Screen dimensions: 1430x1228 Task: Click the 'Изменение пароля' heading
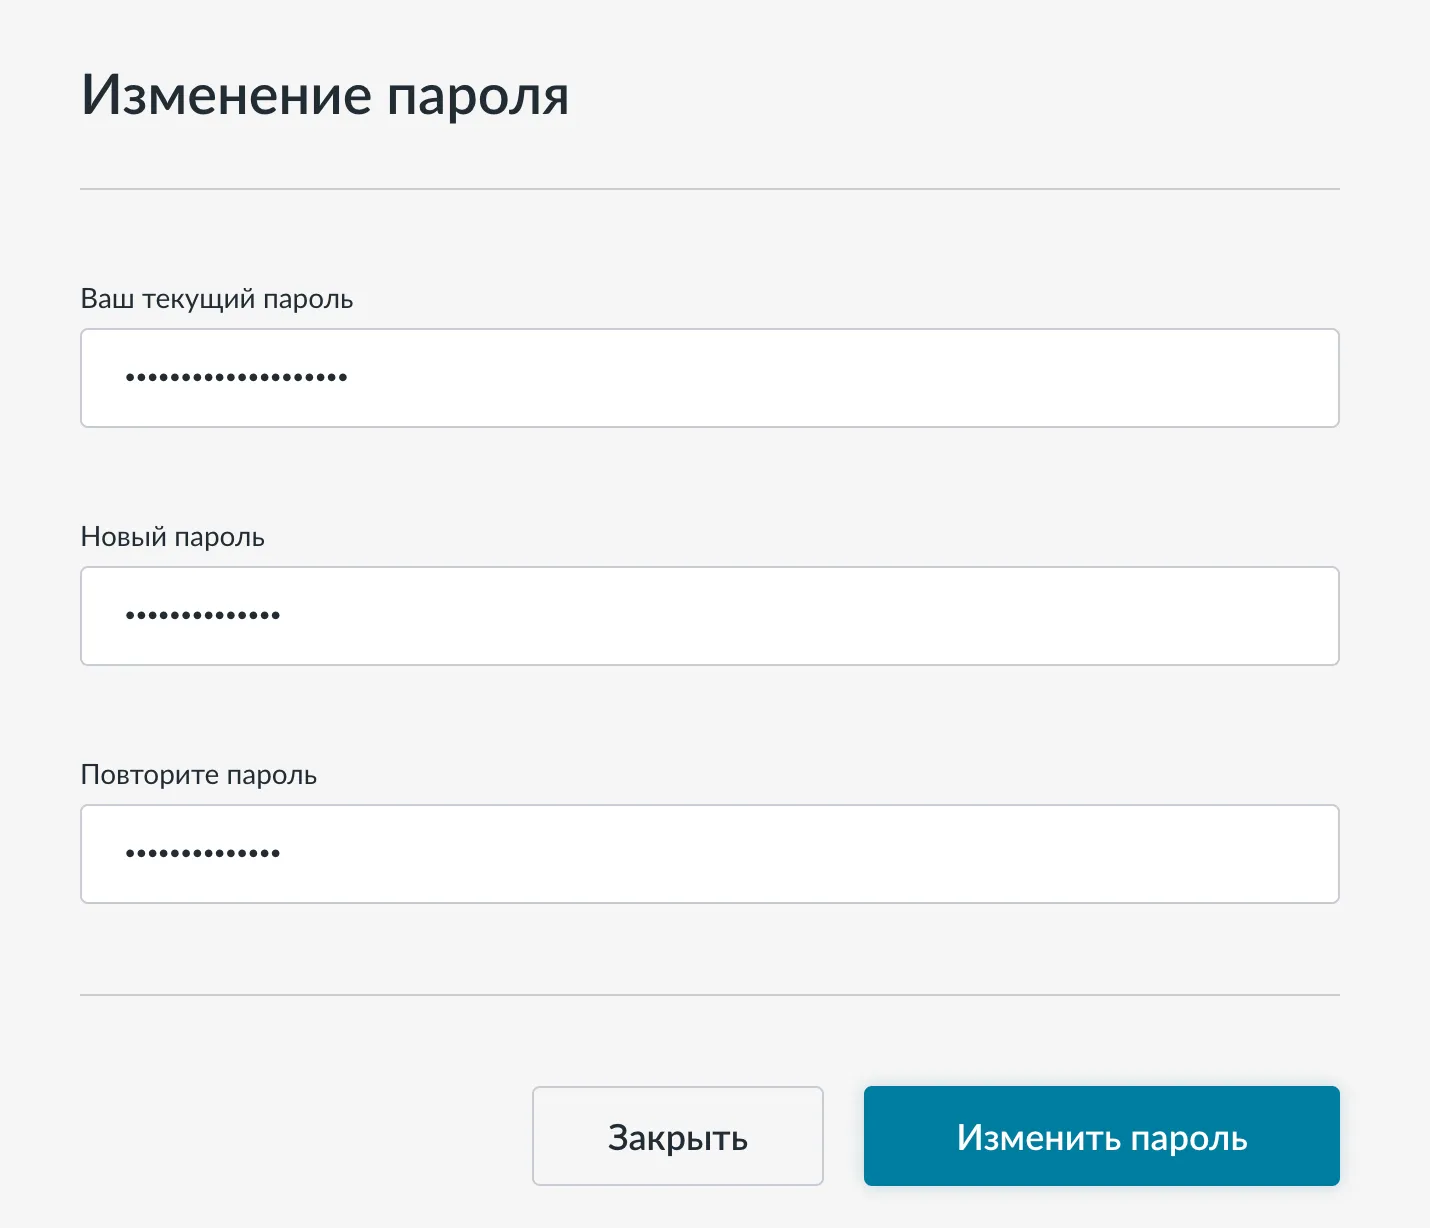325,96
